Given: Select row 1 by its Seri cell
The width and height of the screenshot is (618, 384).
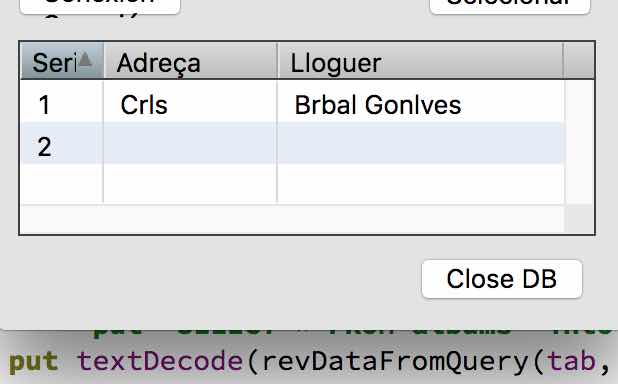Looking at the screenshot, I should 62,104.
